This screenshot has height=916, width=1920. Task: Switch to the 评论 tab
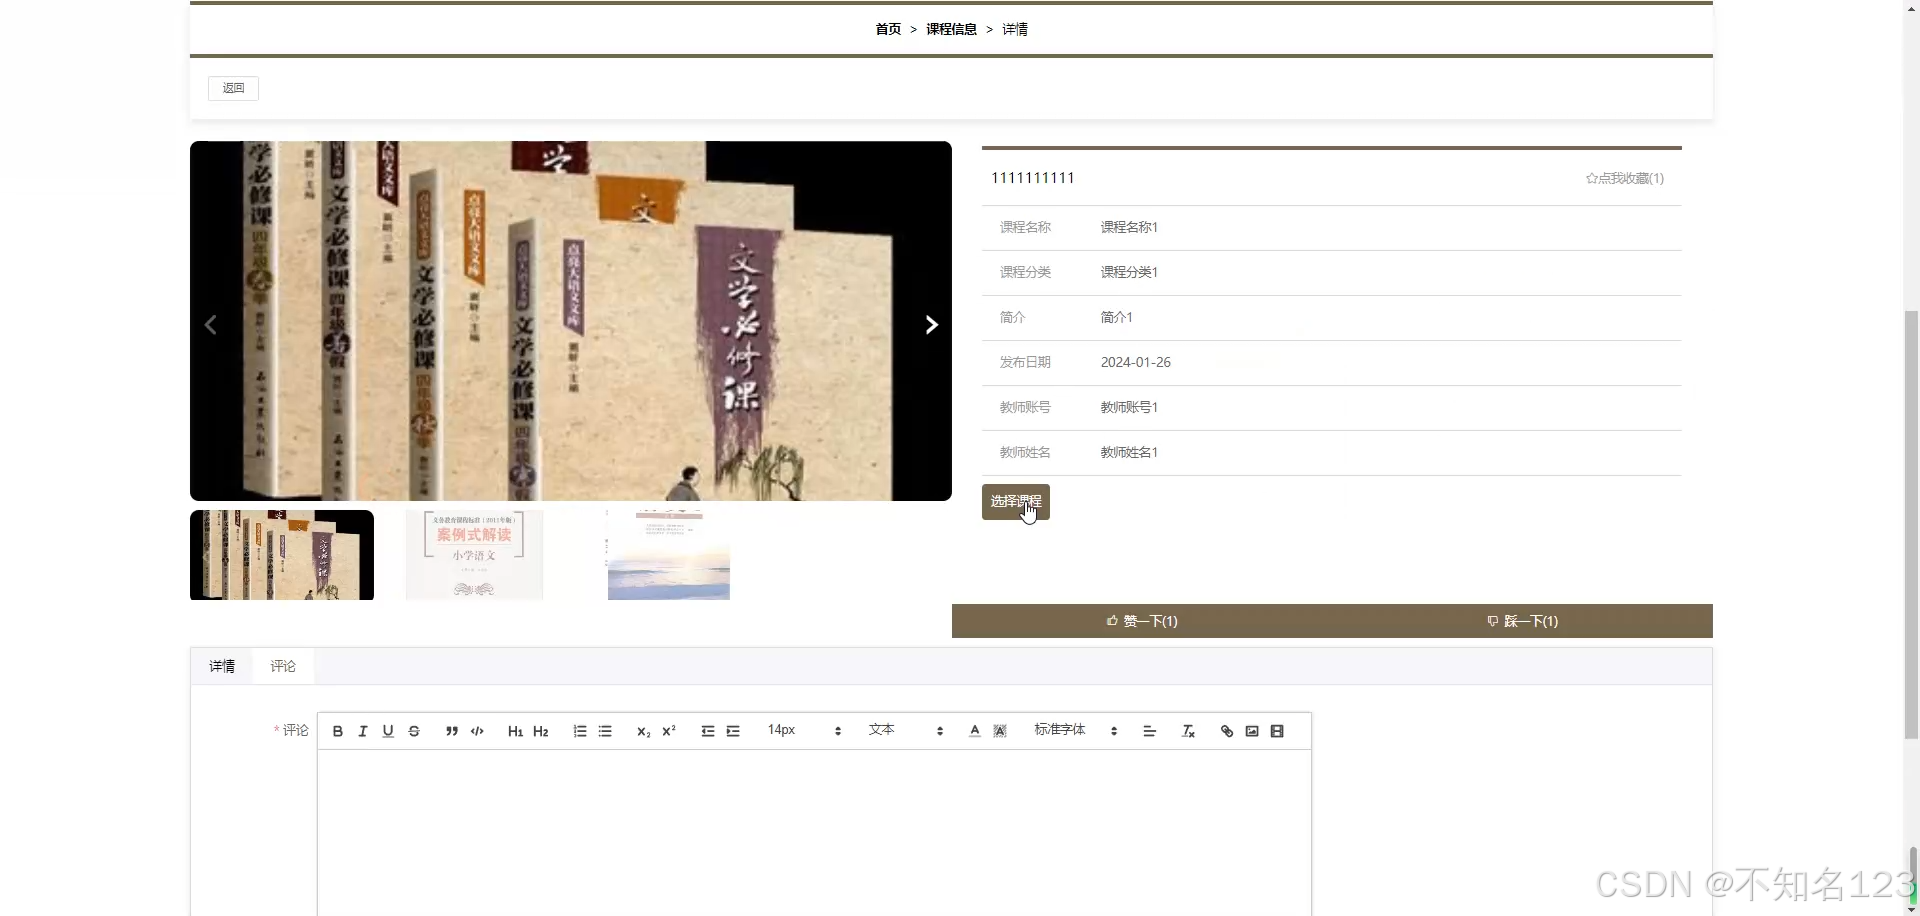tap(283, 666)
